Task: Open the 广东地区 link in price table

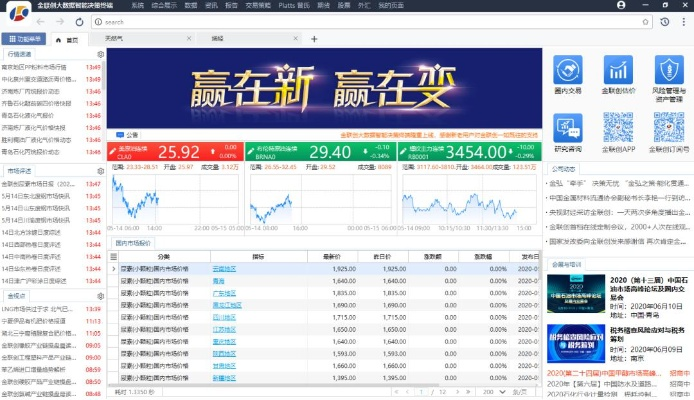Action: point(224,294)
